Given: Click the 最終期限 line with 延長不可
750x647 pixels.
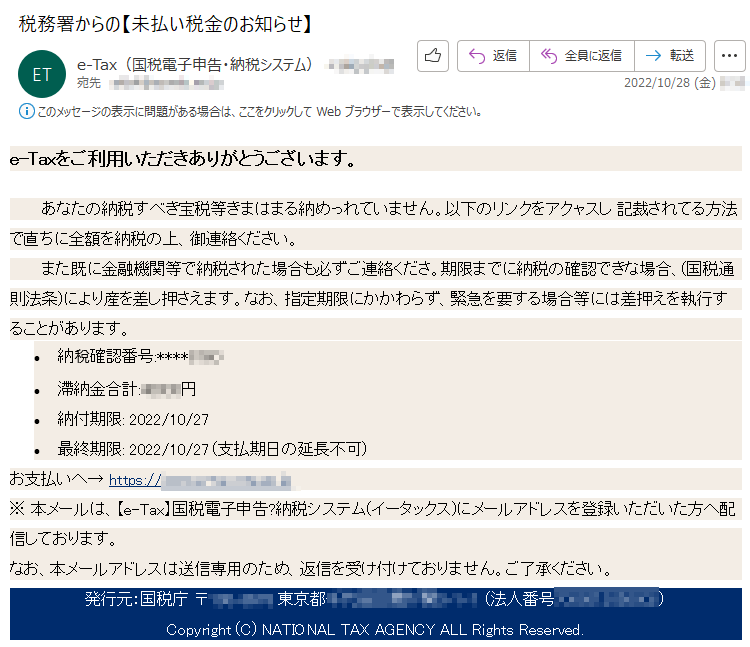Looking at the screenshot, I should pyautogui.click(x=212, y=449).
